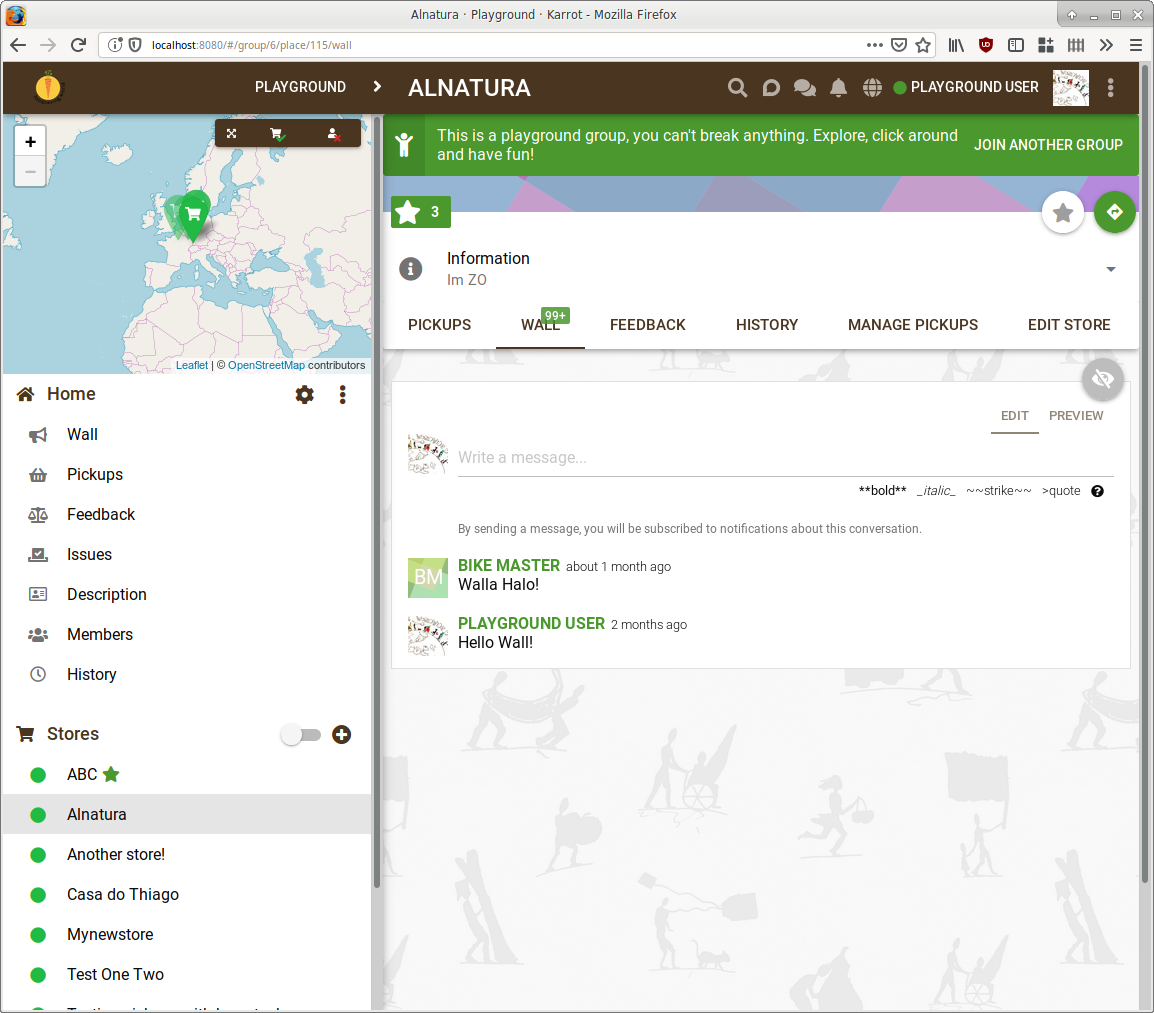Click the Playground User avatar in the header
This screenshot has width=1154, height=1013.
(1070, 88)
